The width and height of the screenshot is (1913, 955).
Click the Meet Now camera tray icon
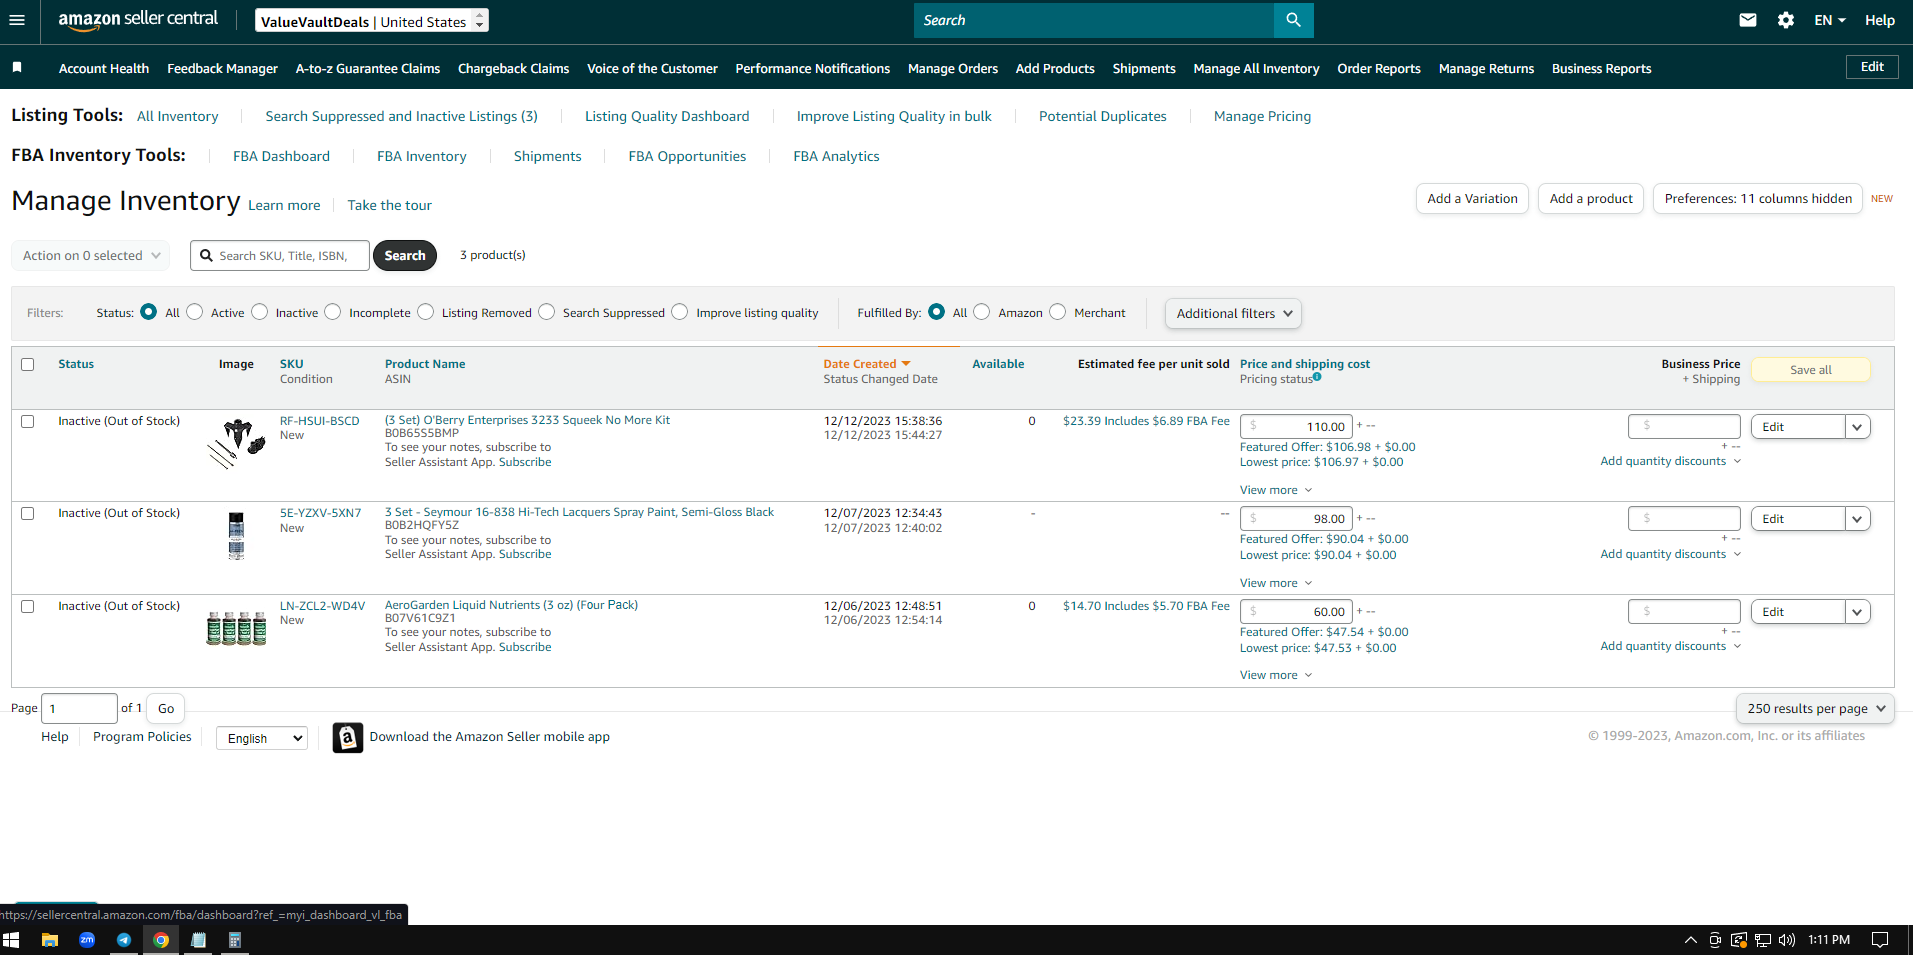pos(1715,940)
